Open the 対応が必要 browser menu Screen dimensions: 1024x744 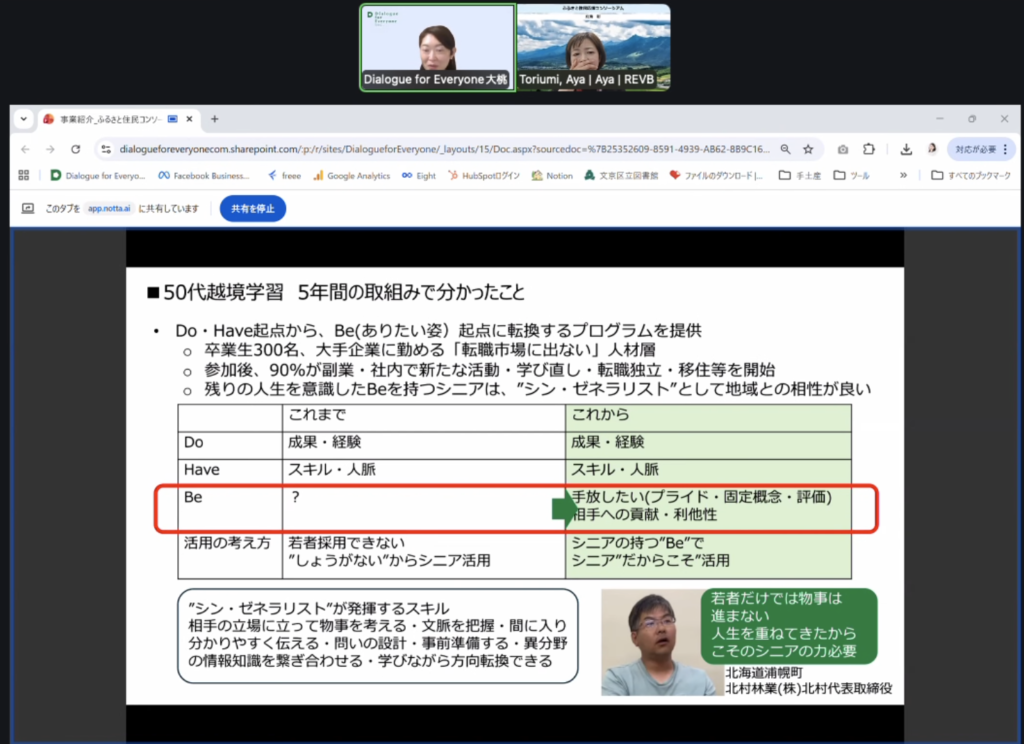pos(980,149)
